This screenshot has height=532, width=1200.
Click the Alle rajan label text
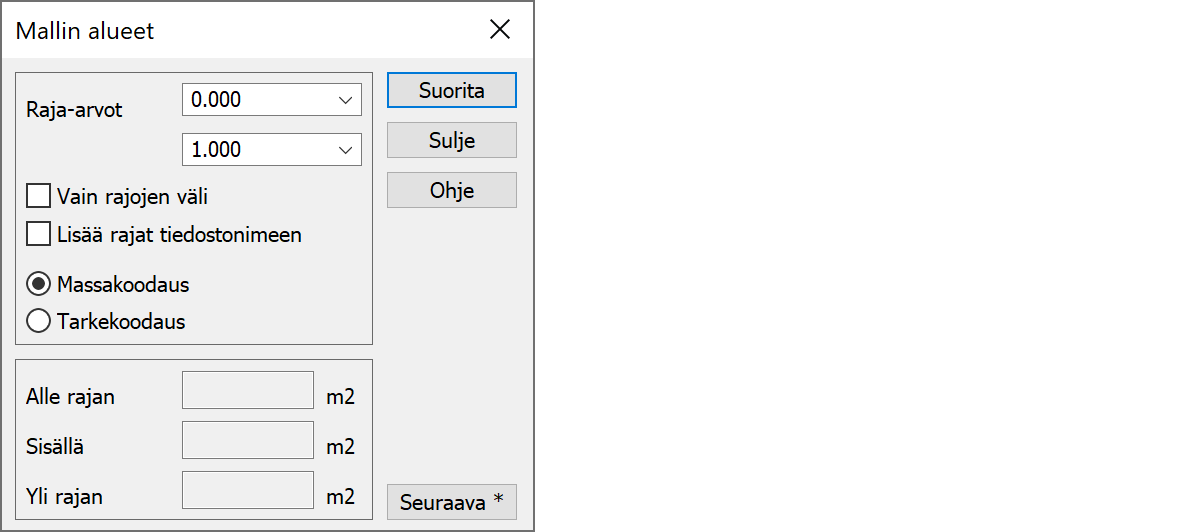70,397
